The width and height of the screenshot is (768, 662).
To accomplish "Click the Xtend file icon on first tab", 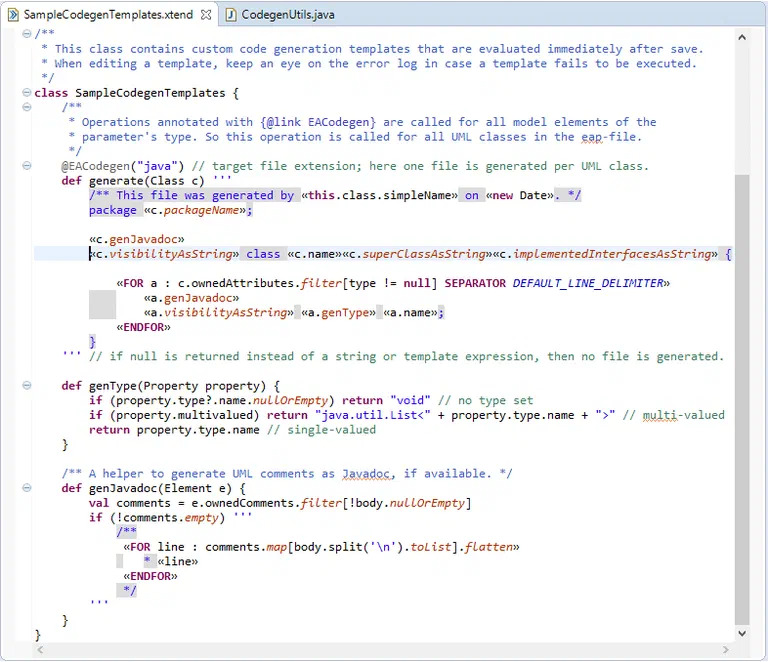I will click(13, 15).
